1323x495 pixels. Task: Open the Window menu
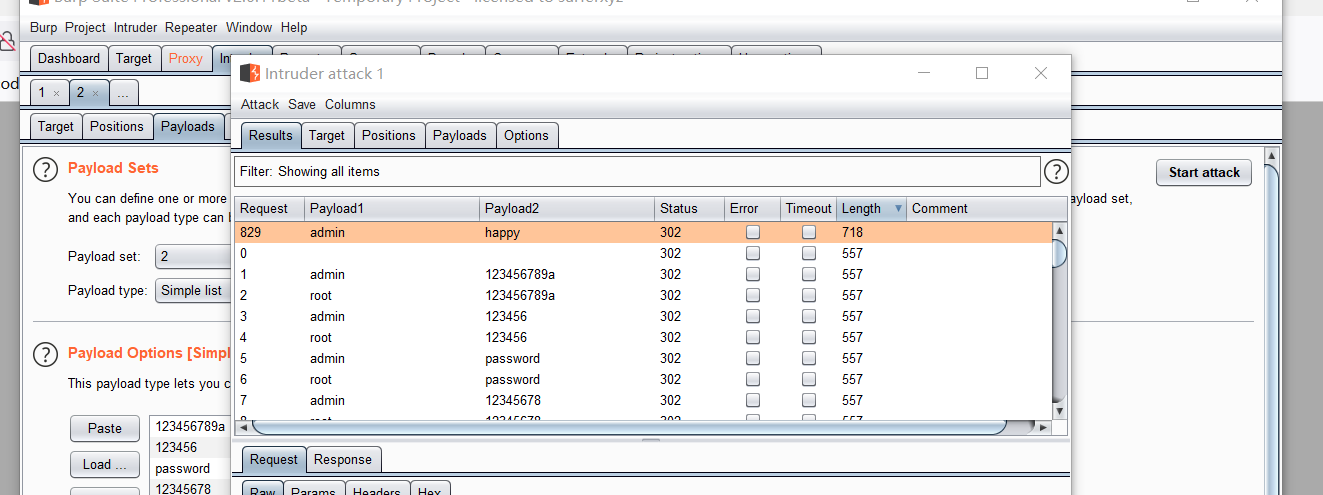pyautogui.click(x=249, y=27)
